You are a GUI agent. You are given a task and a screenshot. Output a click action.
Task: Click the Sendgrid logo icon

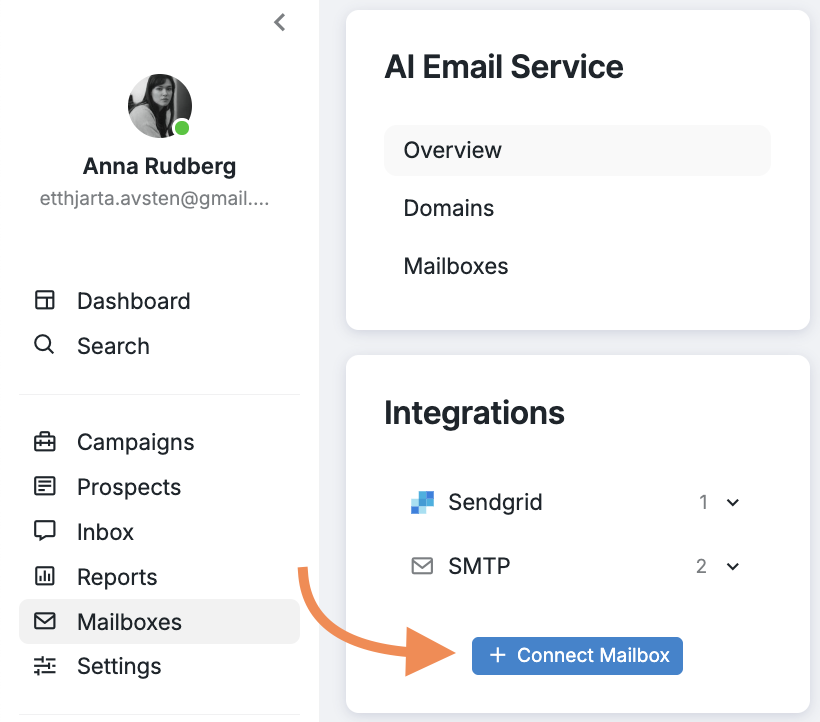pos(422,502)
